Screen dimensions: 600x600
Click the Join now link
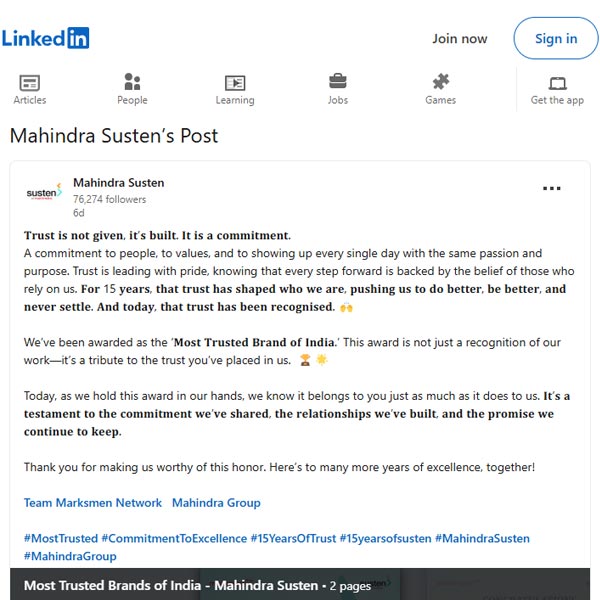460,39
